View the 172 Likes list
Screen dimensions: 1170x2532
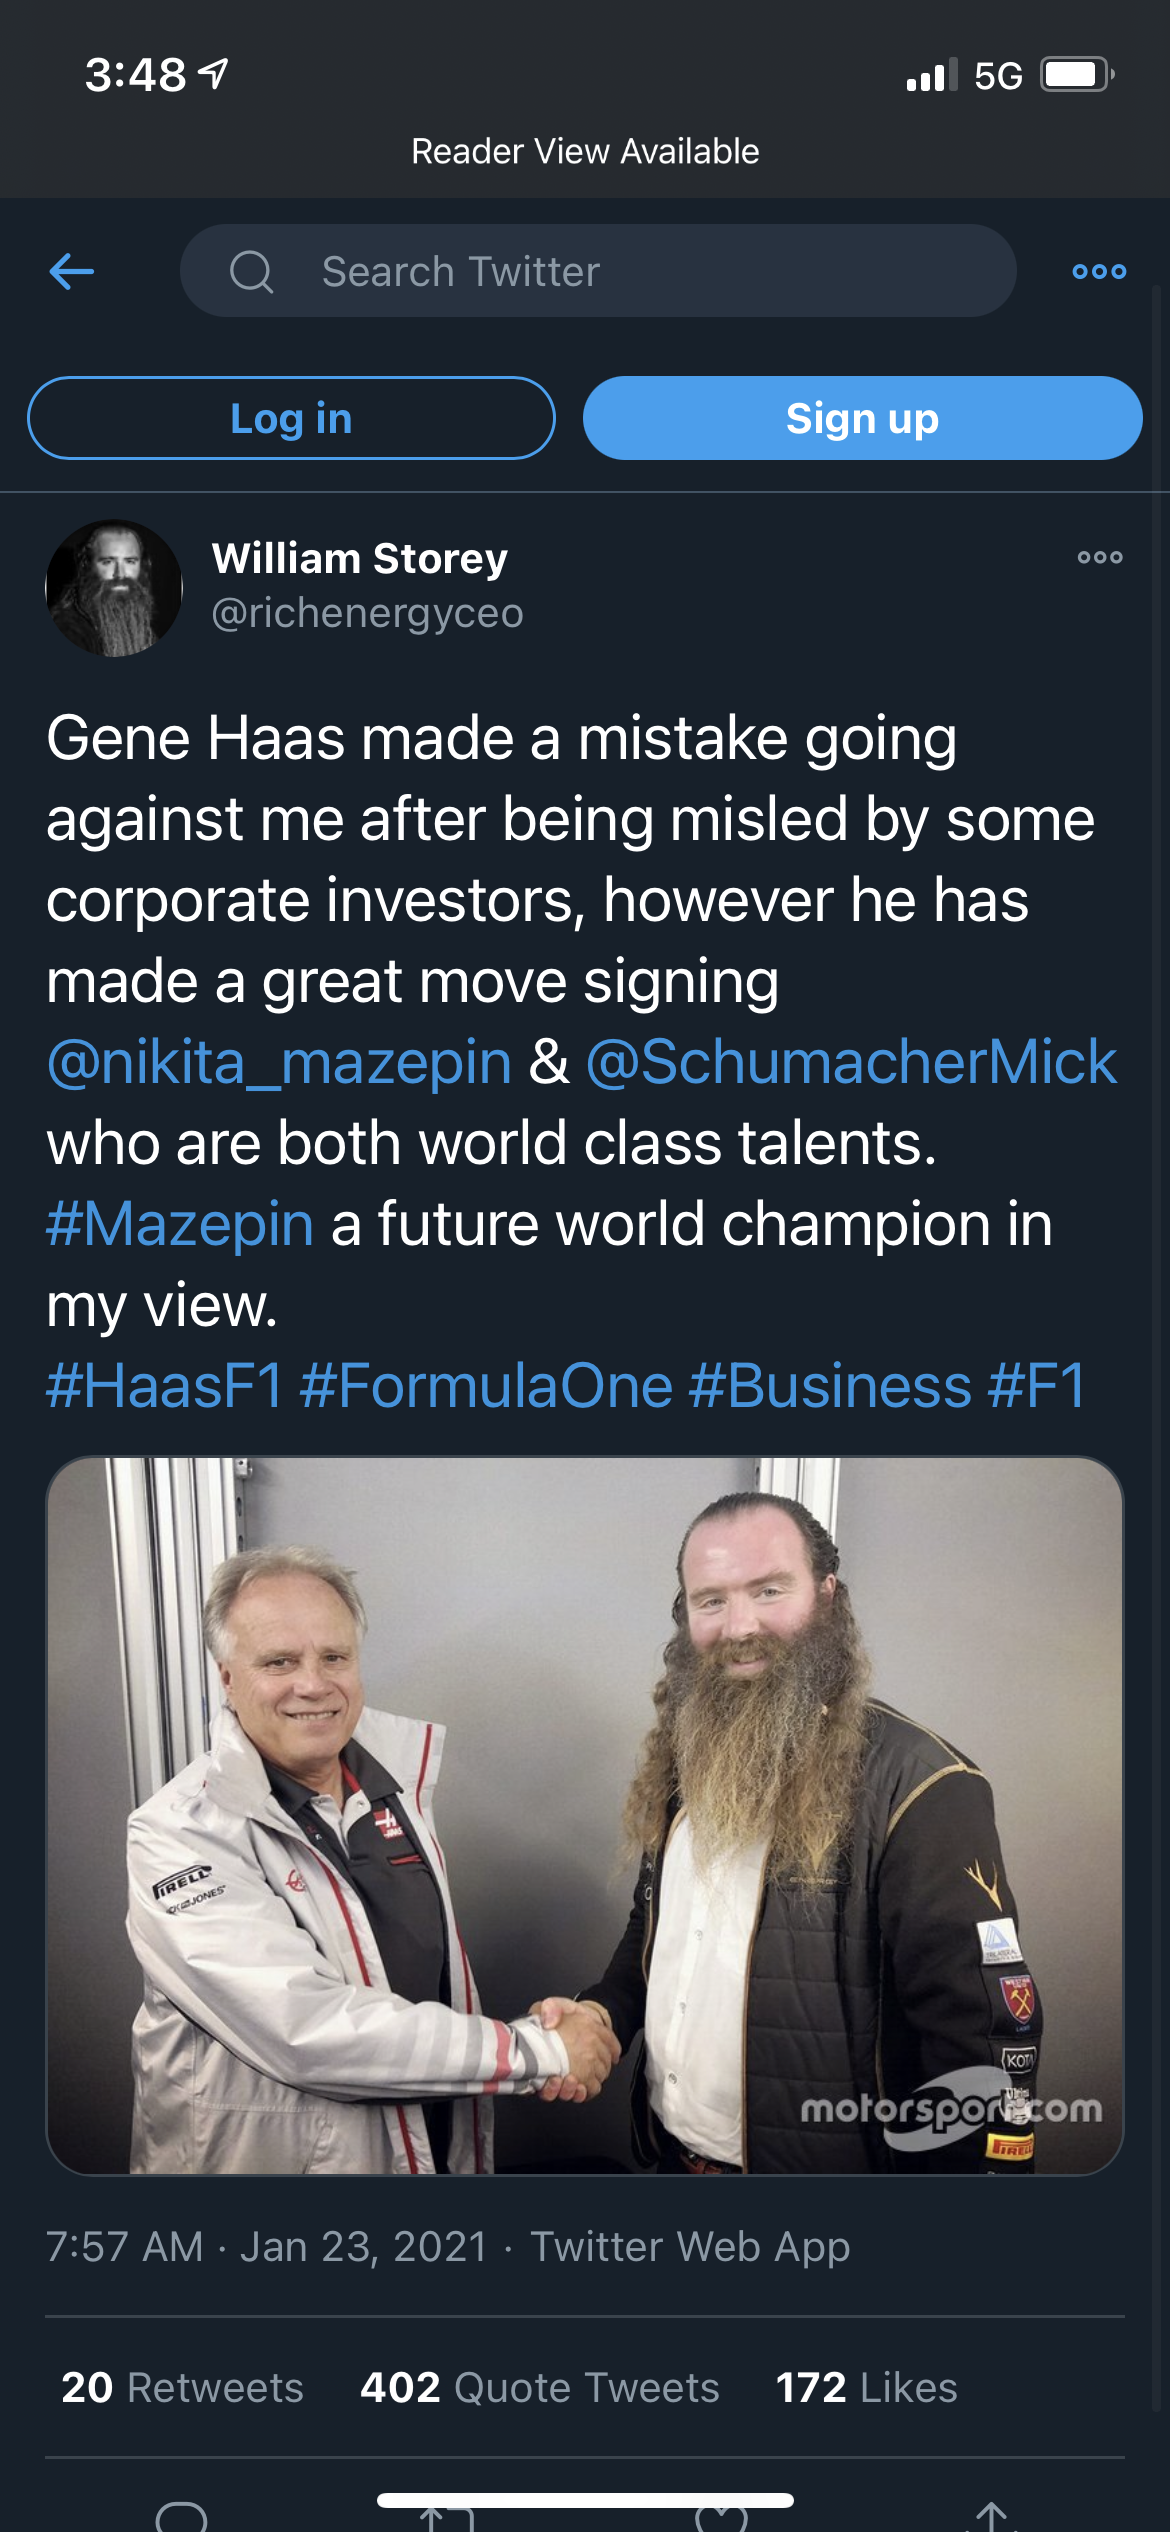pyautogui.click(x=866, y=2387)
